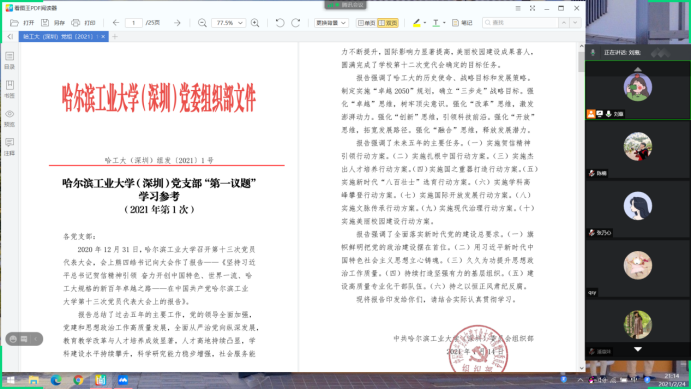Open the 77.5% zoom level dropdown
The image size is (692, 389).
tap(229, 23)
